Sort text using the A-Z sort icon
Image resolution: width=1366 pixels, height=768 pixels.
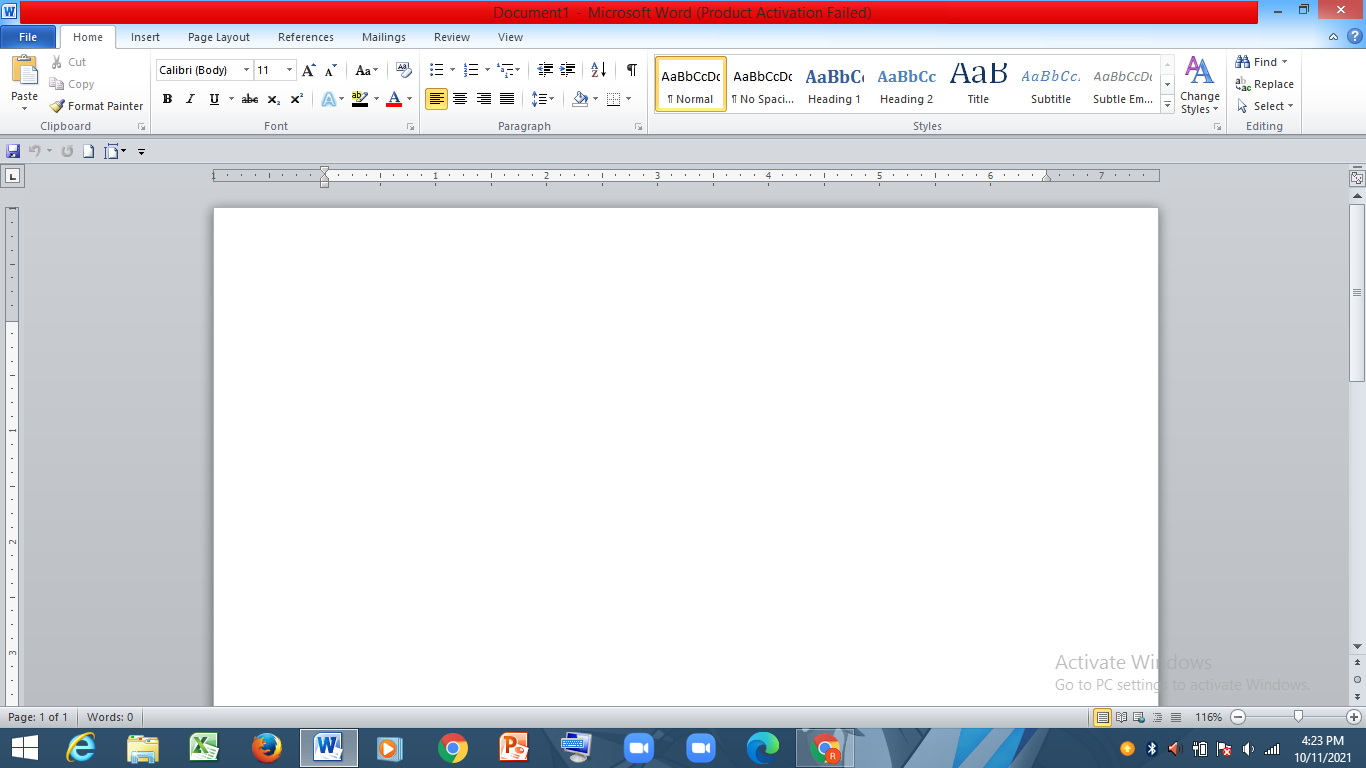coord(599,70)
